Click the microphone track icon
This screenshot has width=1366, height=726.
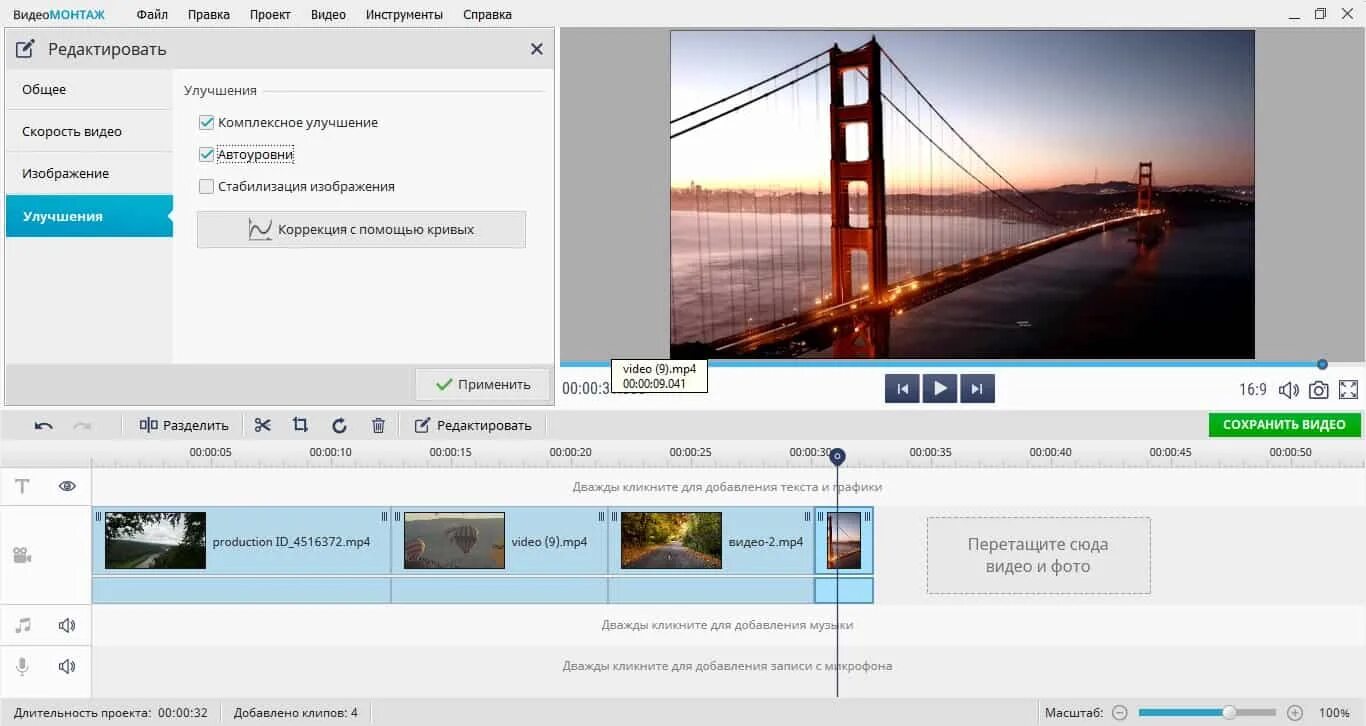coord(22,666)
